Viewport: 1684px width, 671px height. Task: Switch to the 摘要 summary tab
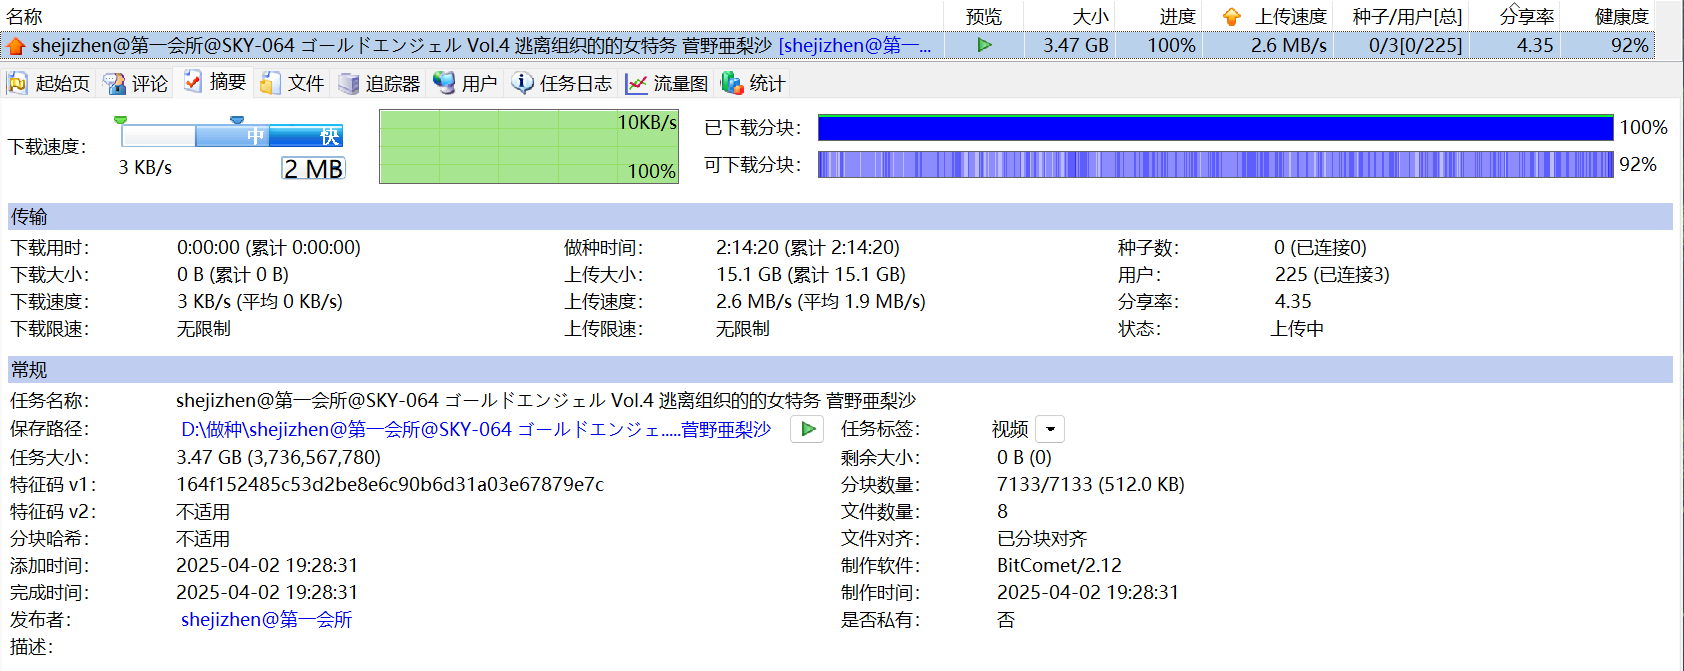215,82
